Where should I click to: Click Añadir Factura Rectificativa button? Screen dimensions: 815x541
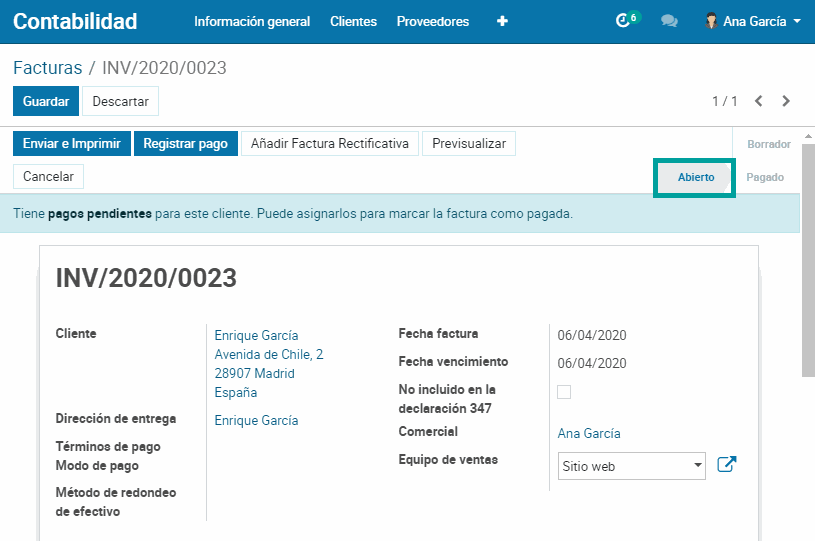coord(330,144)
